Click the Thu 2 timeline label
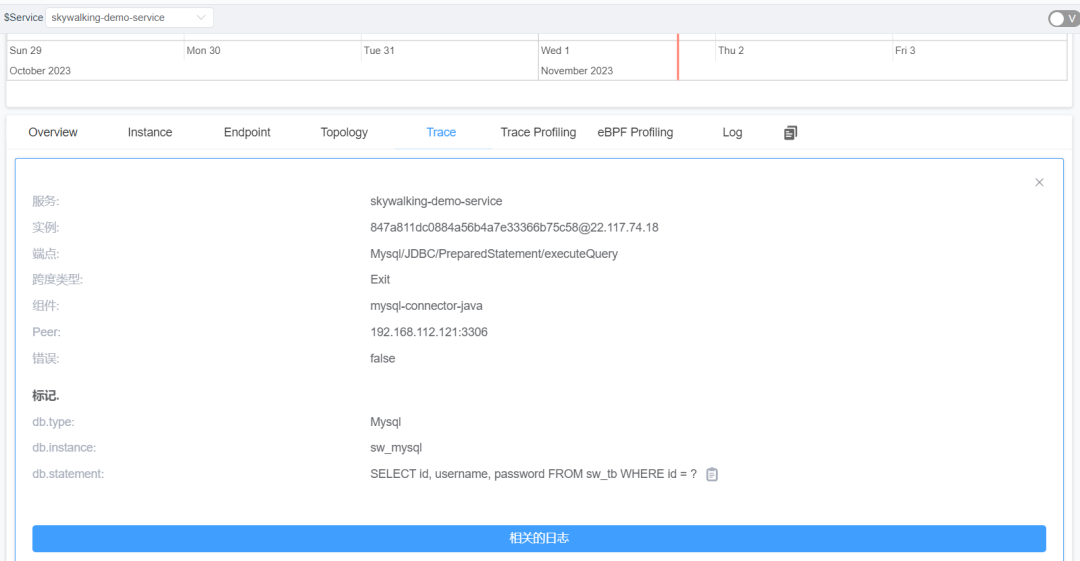This screenshot has width=1080, height=561. pyautogui.click(x=731, y=50)
